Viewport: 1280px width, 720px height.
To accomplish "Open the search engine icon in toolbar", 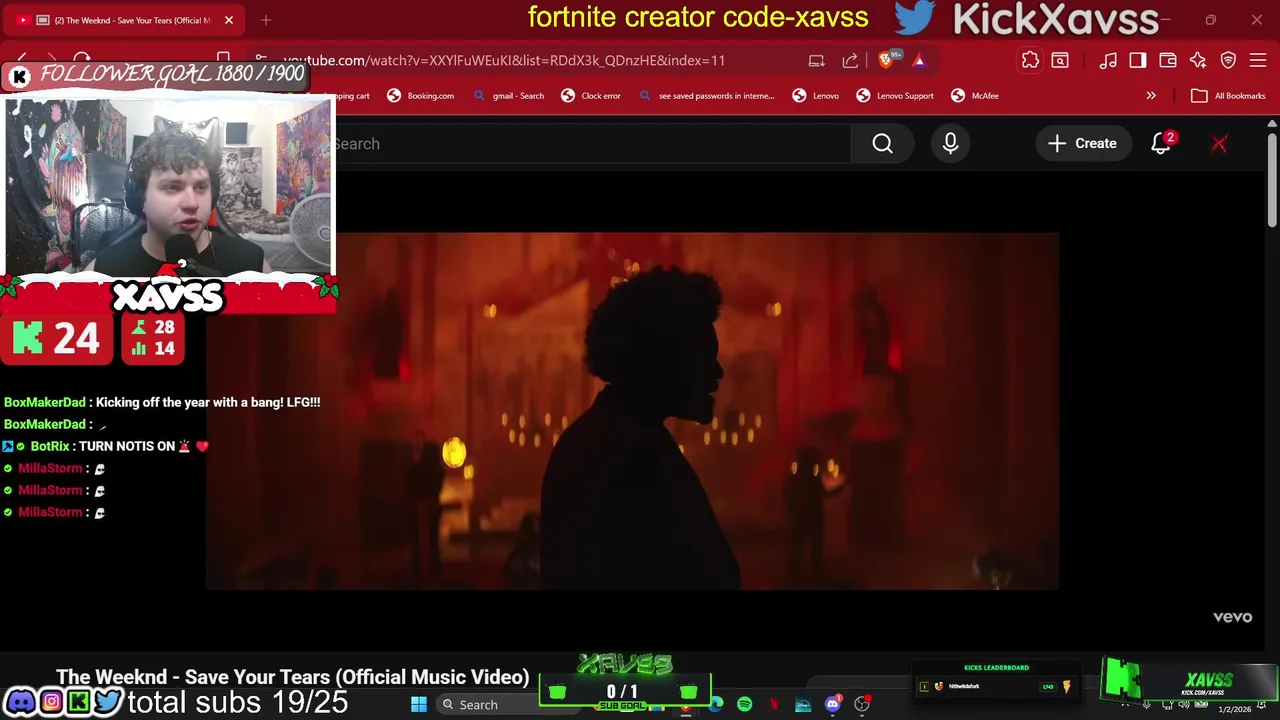I will click(1060, 60).
